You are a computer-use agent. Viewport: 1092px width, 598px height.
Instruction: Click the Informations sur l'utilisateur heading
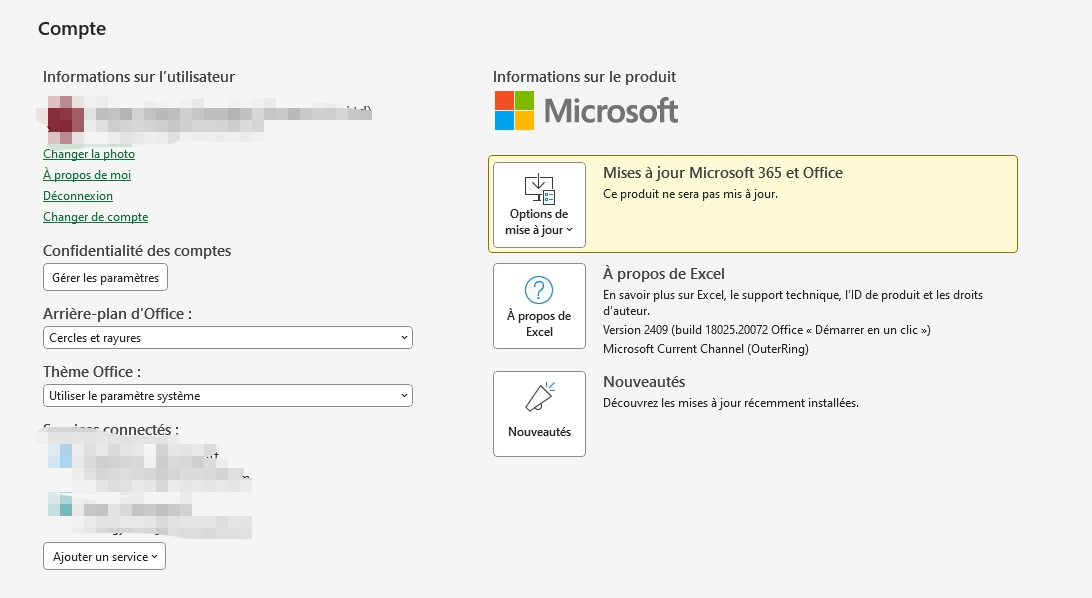(x=139, y=77)
